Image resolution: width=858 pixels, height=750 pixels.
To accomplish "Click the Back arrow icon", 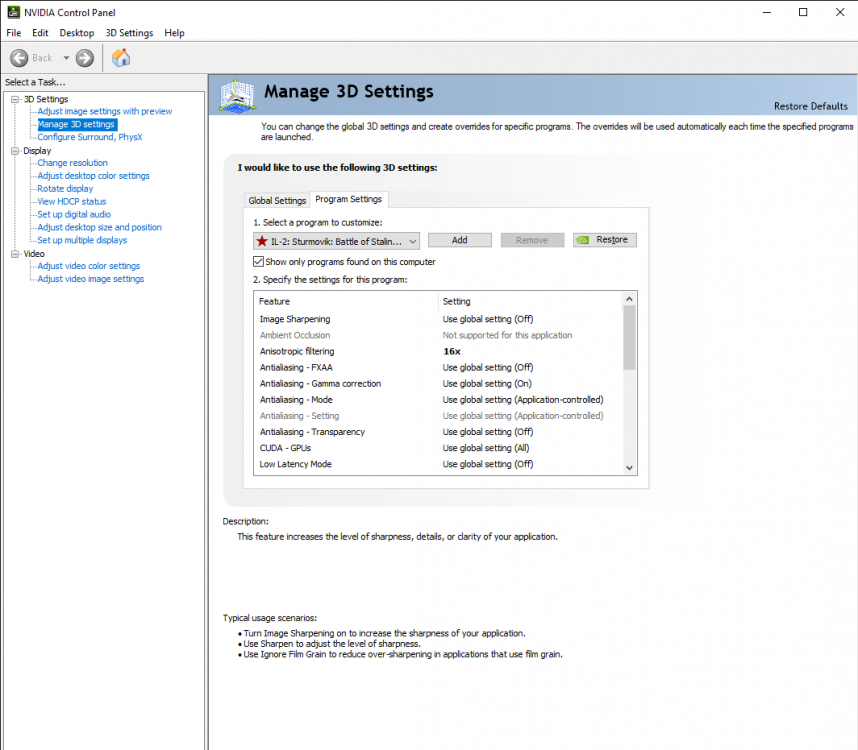I will point(19,58).
